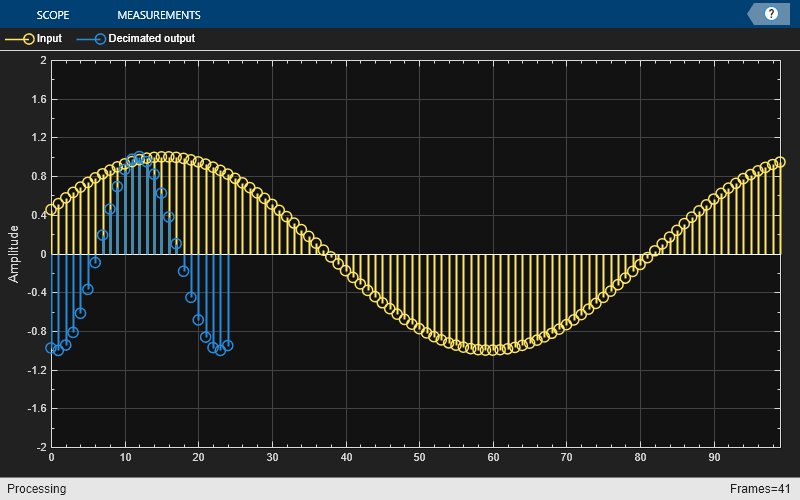Click y-axis tick label -2
This screenshot has height=500, width=800.
[x=41, y=447]
